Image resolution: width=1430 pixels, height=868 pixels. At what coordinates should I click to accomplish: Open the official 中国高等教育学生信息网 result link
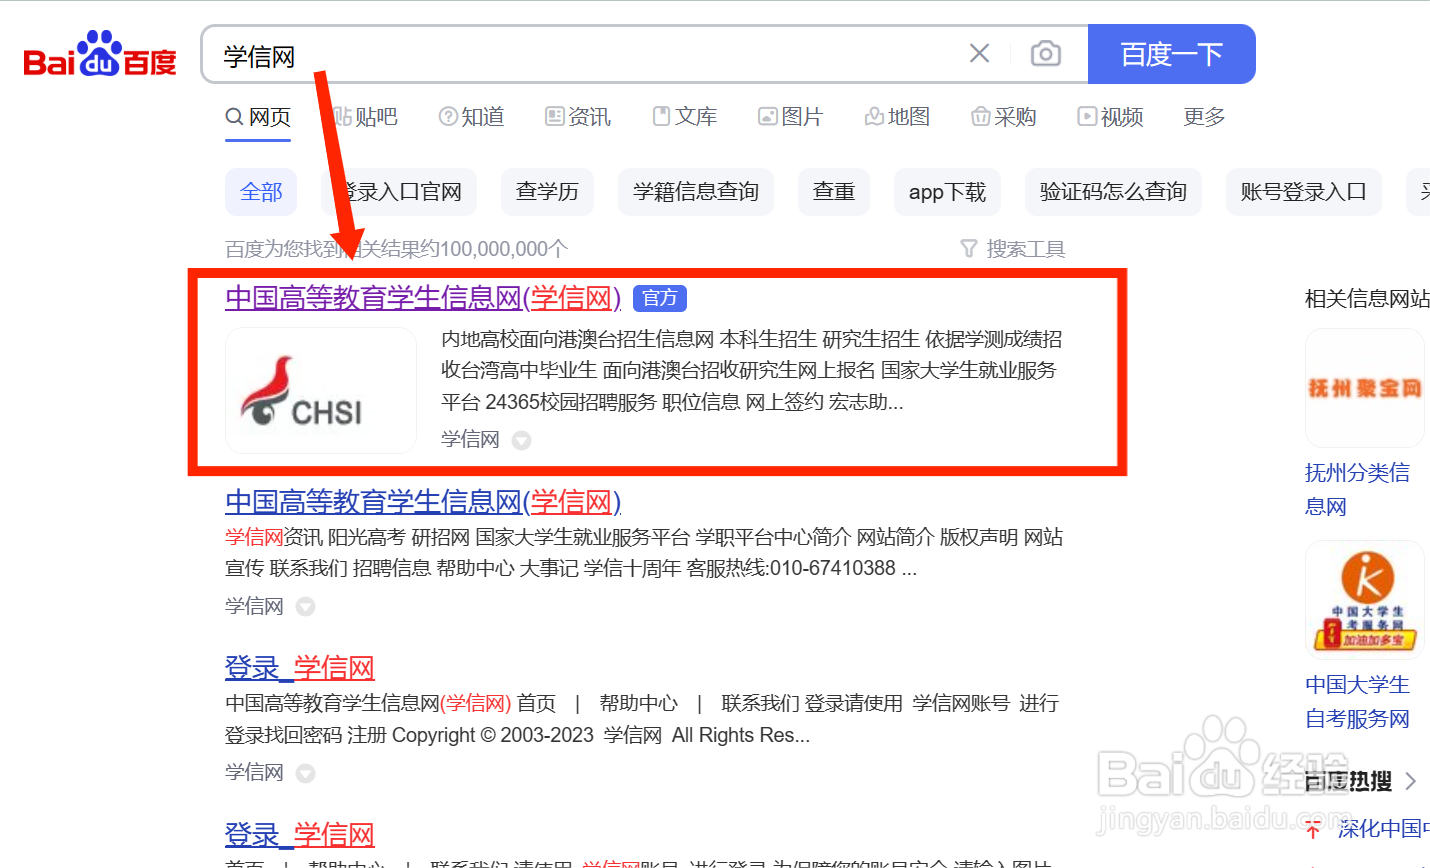point(423,298)
